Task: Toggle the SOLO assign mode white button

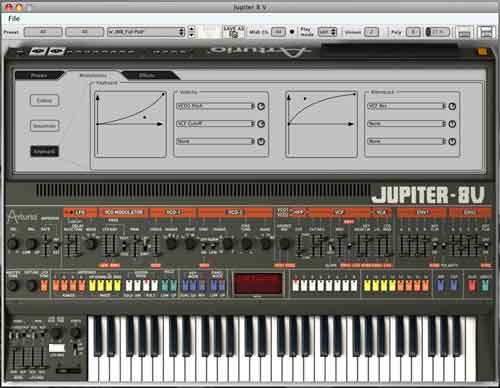Action: 129,285
